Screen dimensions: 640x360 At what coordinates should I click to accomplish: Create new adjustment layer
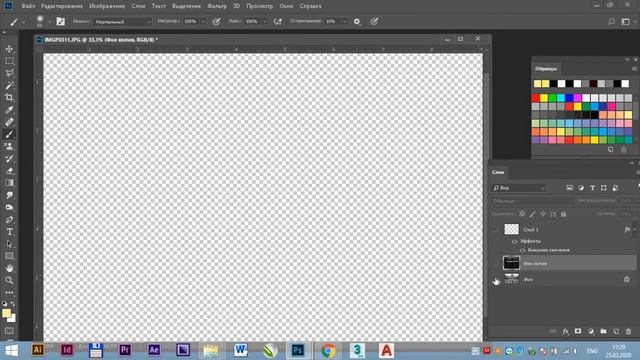click(591, 331)
